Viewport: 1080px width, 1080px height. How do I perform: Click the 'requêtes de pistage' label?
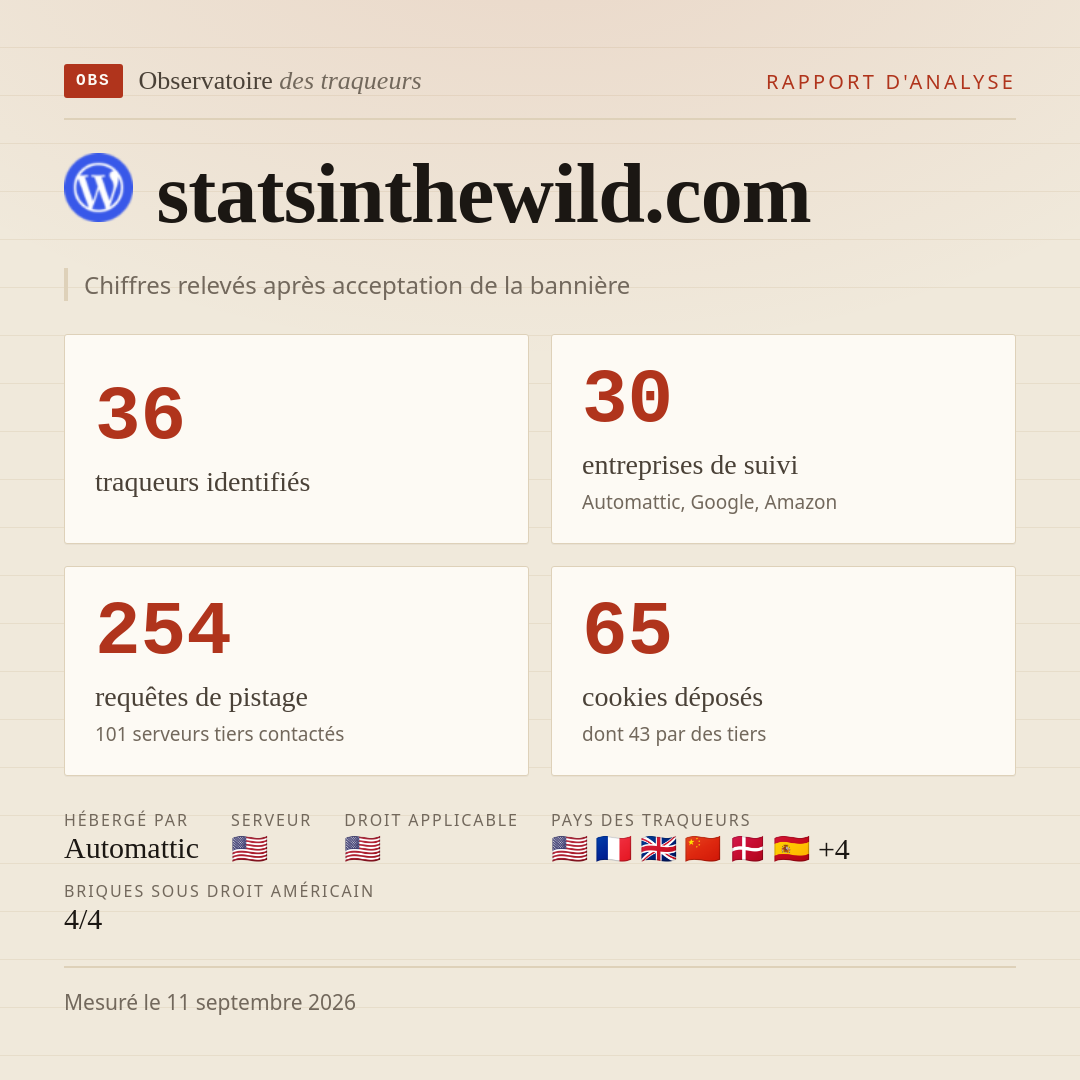[201, 697]
